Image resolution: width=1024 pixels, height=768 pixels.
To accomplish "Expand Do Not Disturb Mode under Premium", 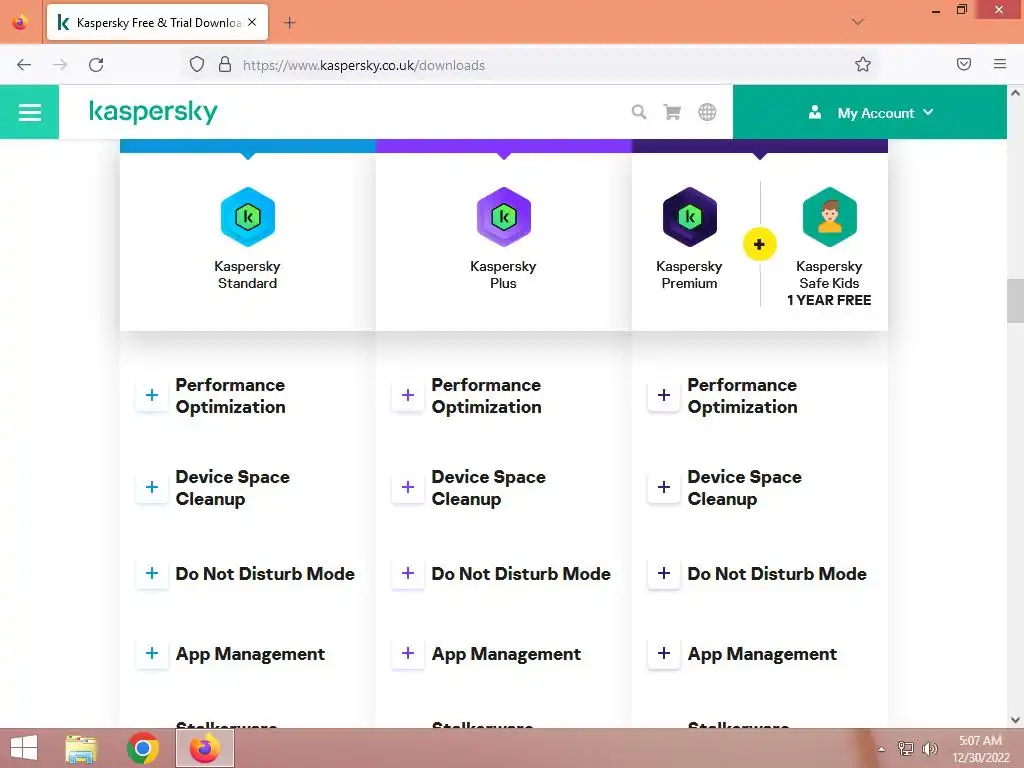I will 664,573.
